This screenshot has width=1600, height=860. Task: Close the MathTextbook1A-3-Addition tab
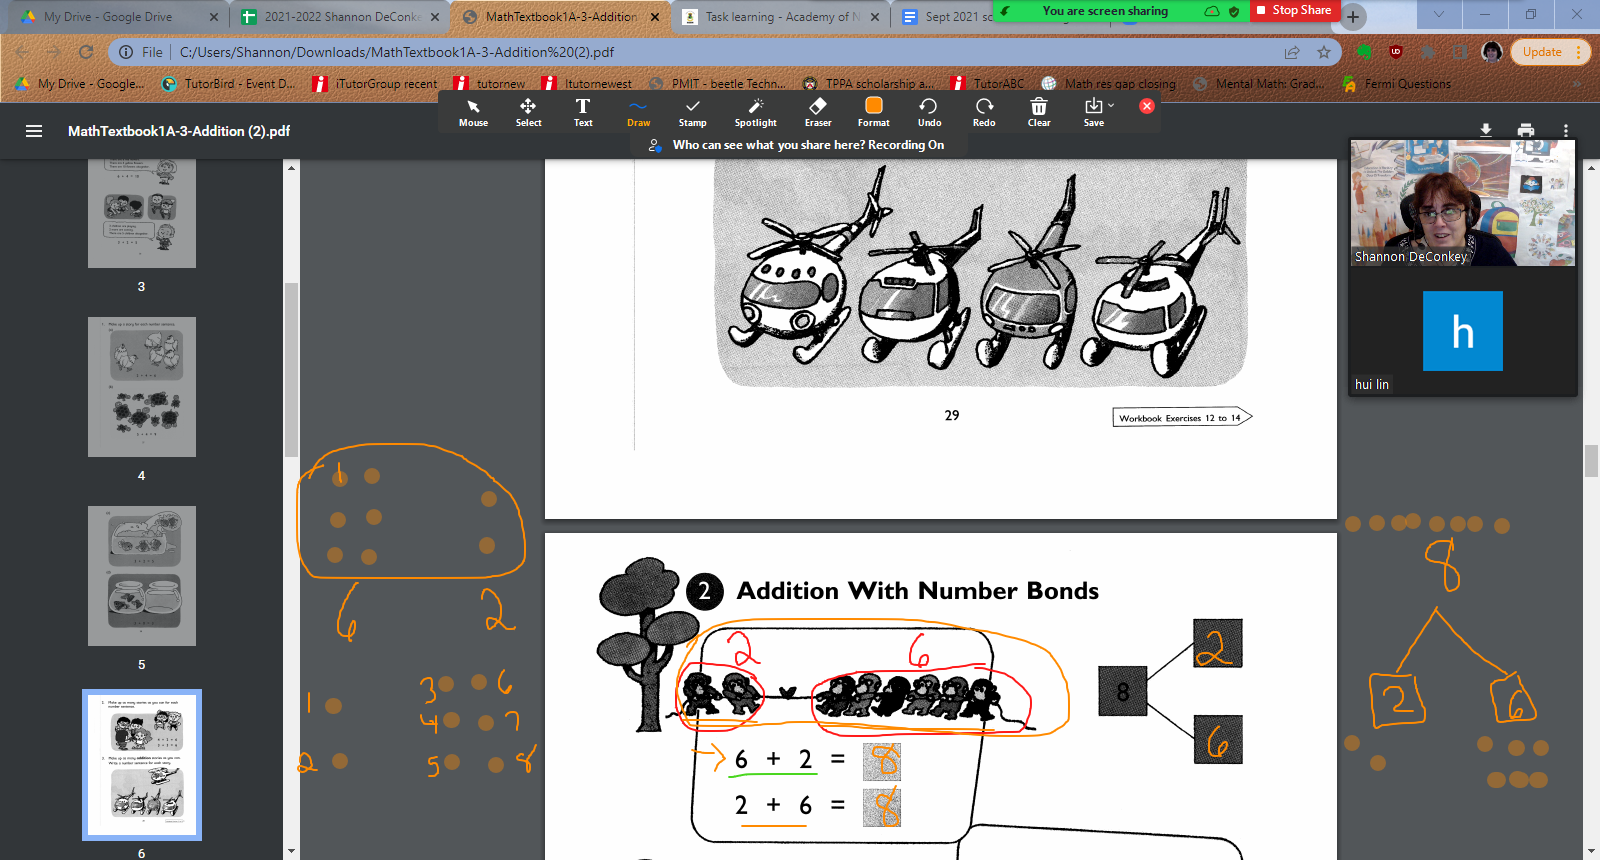(655, 17)
